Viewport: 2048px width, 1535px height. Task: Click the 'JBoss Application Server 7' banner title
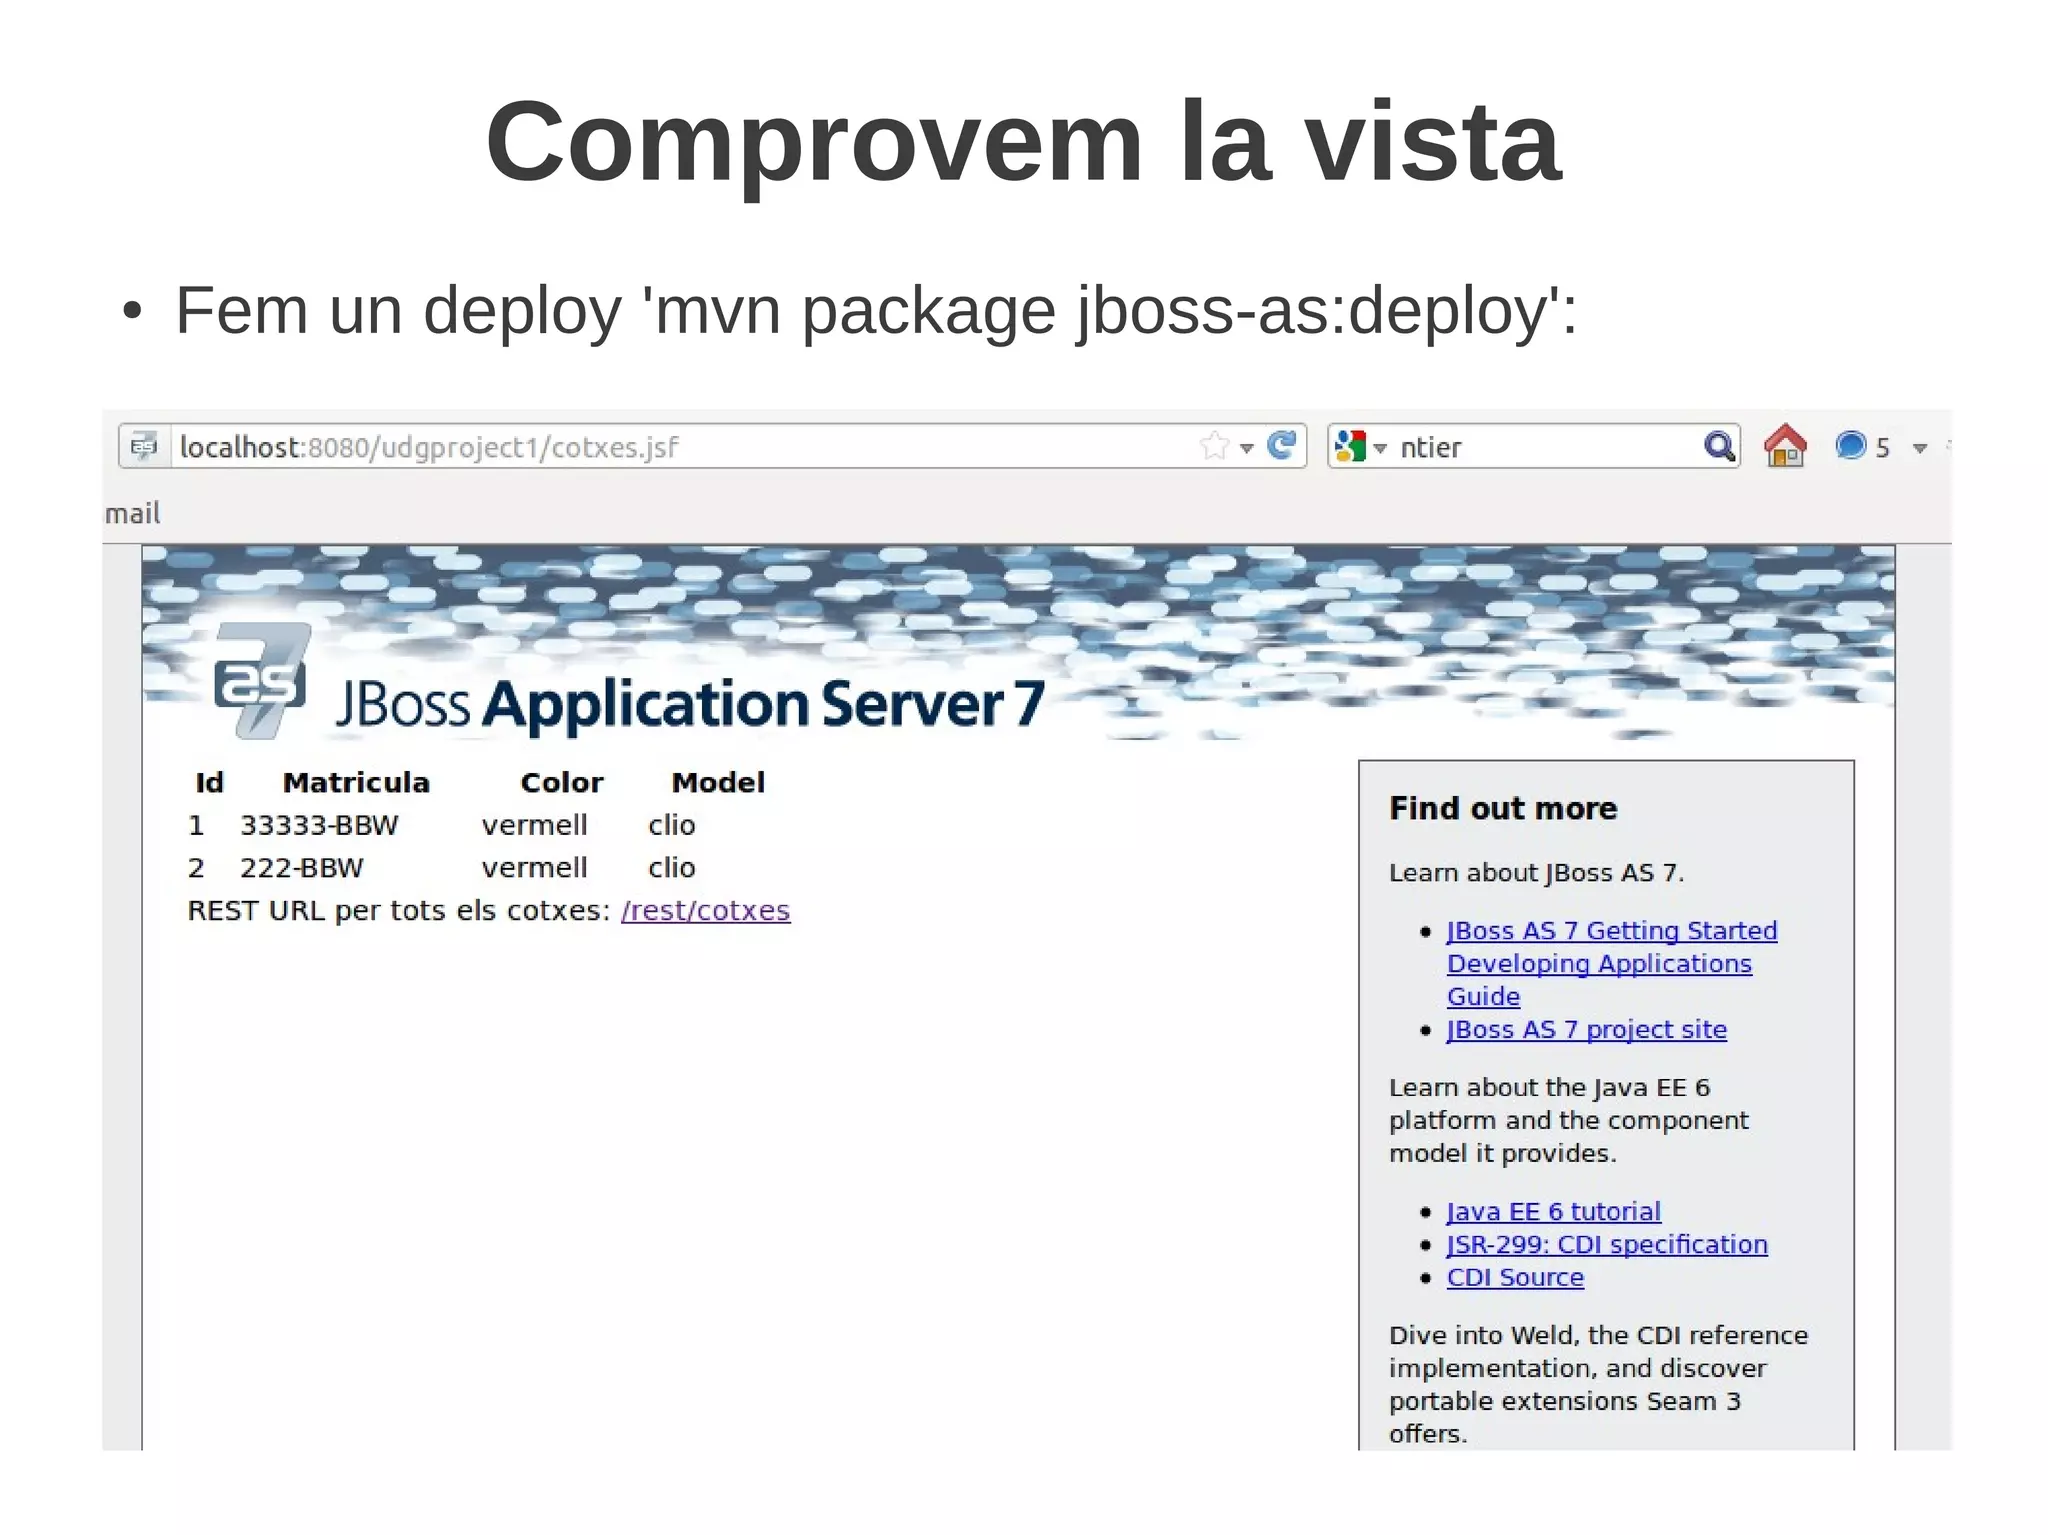click(690, 704)
